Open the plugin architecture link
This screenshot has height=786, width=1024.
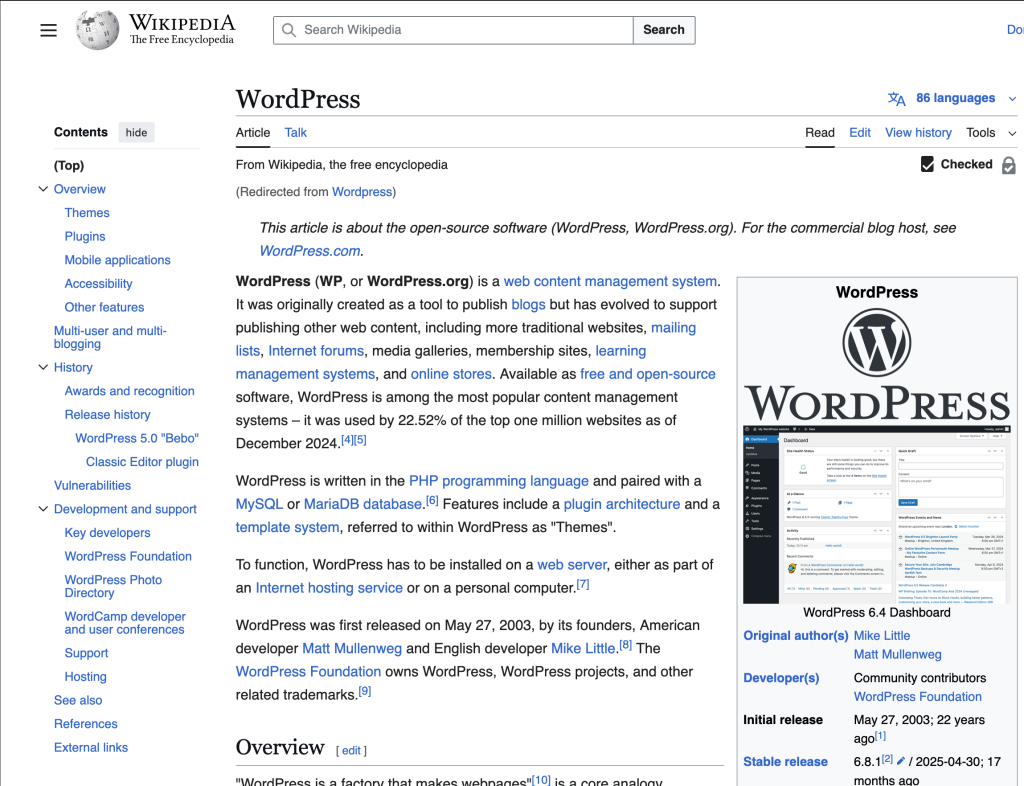click(622, 504)
